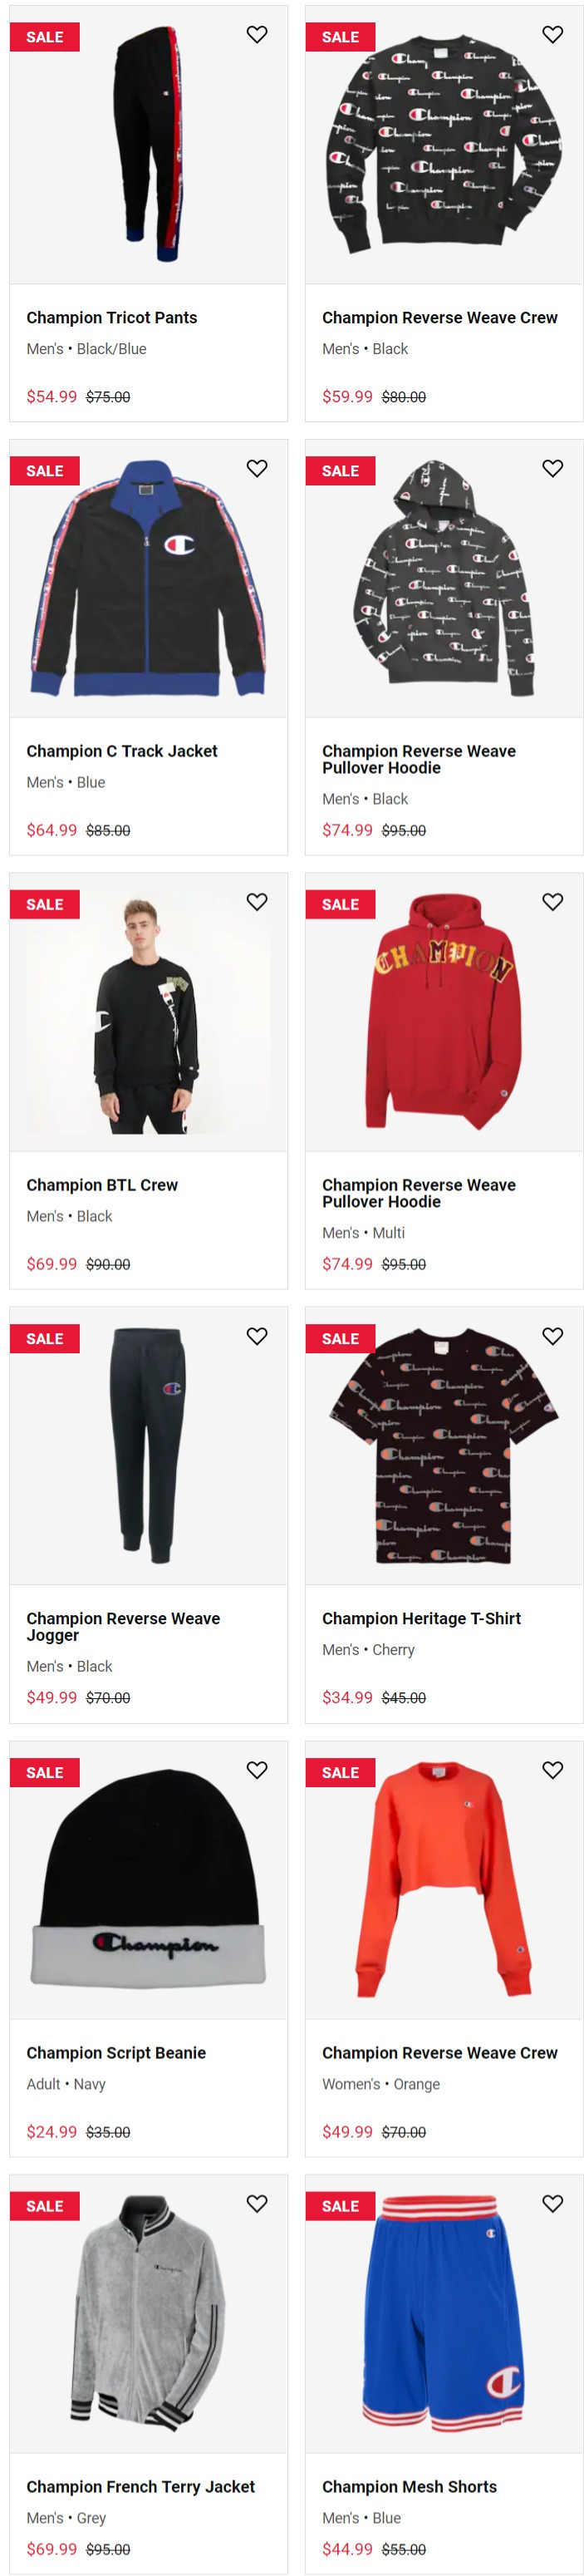Save Champion BTL Crew via heart icon

tap(257, 902)
